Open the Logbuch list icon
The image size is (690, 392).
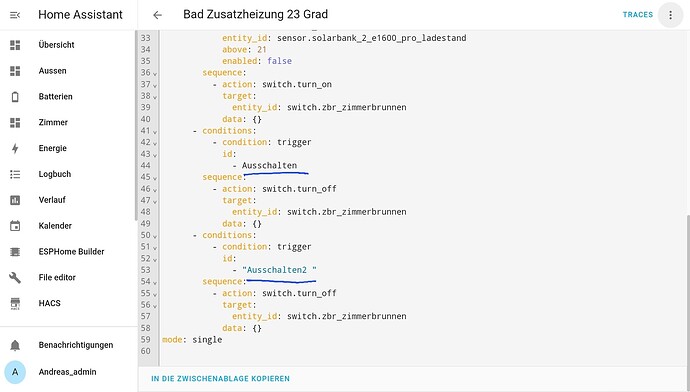coord(15,174)
